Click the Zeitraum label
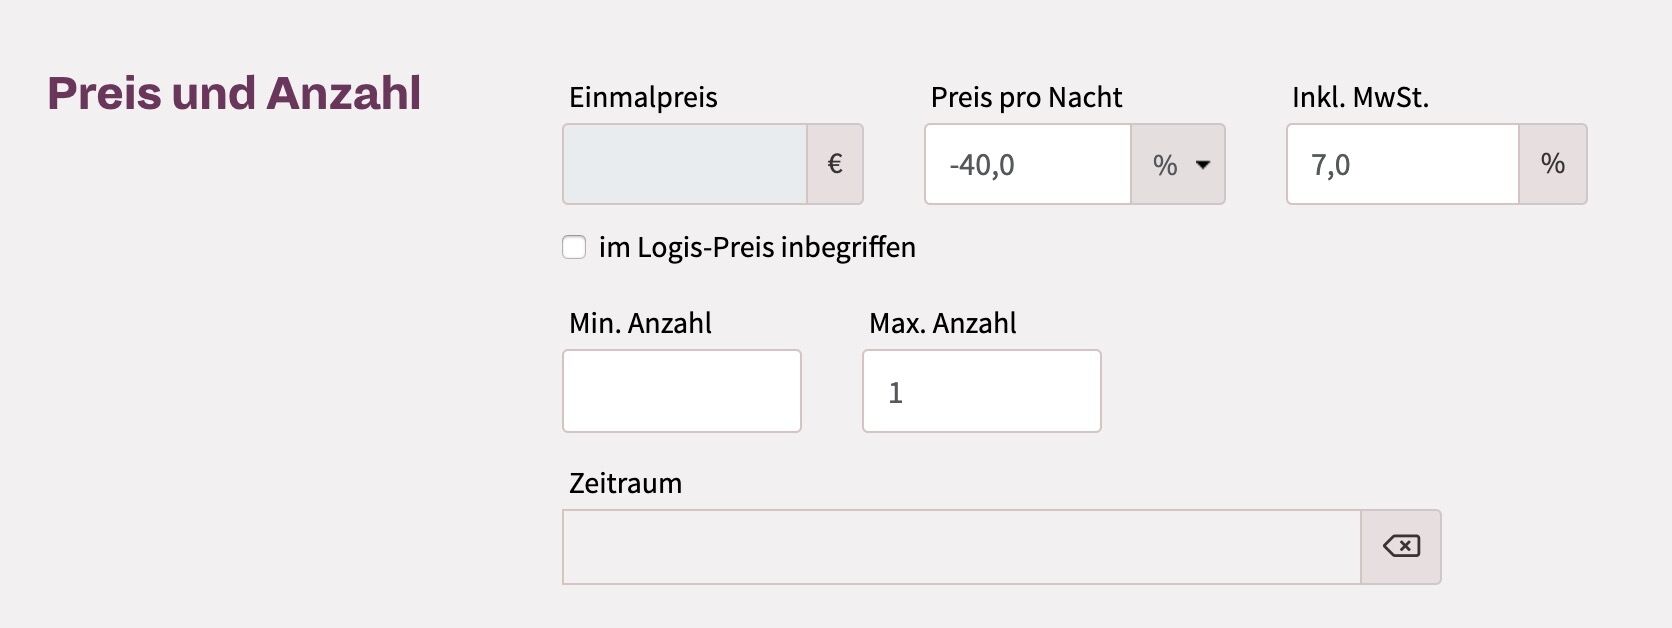Viewport: 1672px width, 628px height. [625, 483]
